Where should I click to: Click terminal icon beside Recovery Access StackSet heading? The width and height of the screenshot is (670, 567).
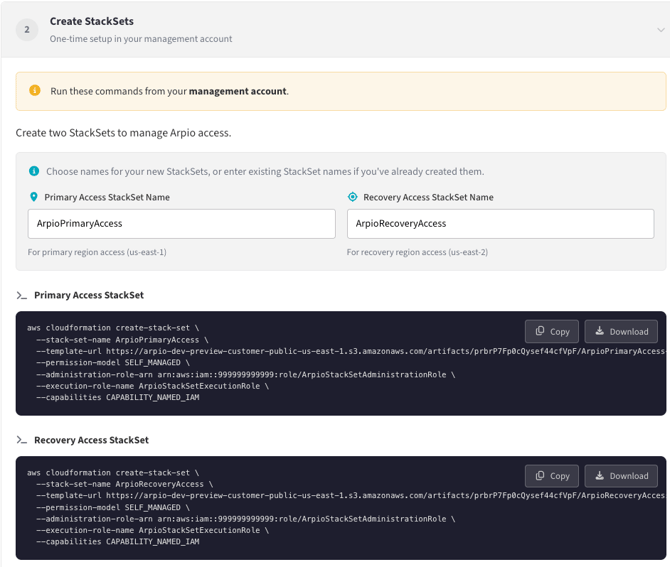(22, 441)
